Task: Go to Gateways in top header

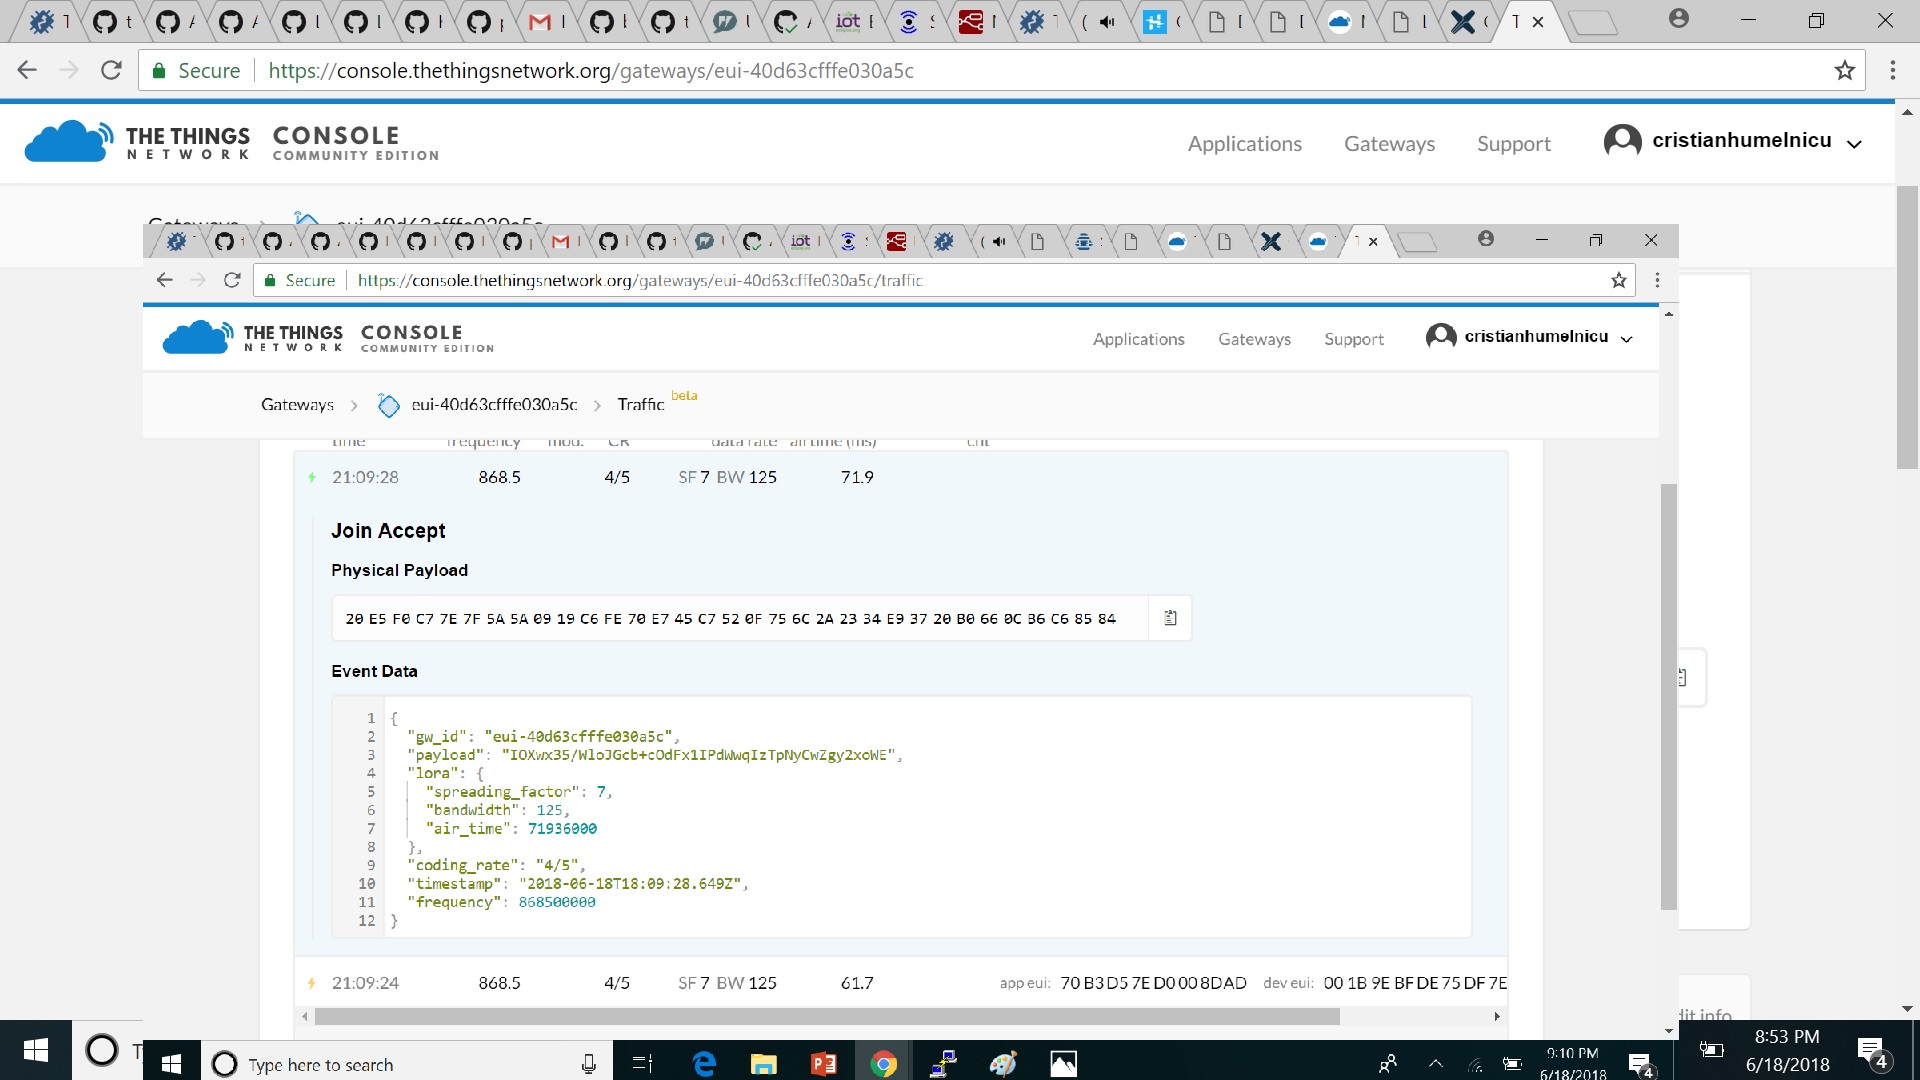Action: [x=1389, y=144]
